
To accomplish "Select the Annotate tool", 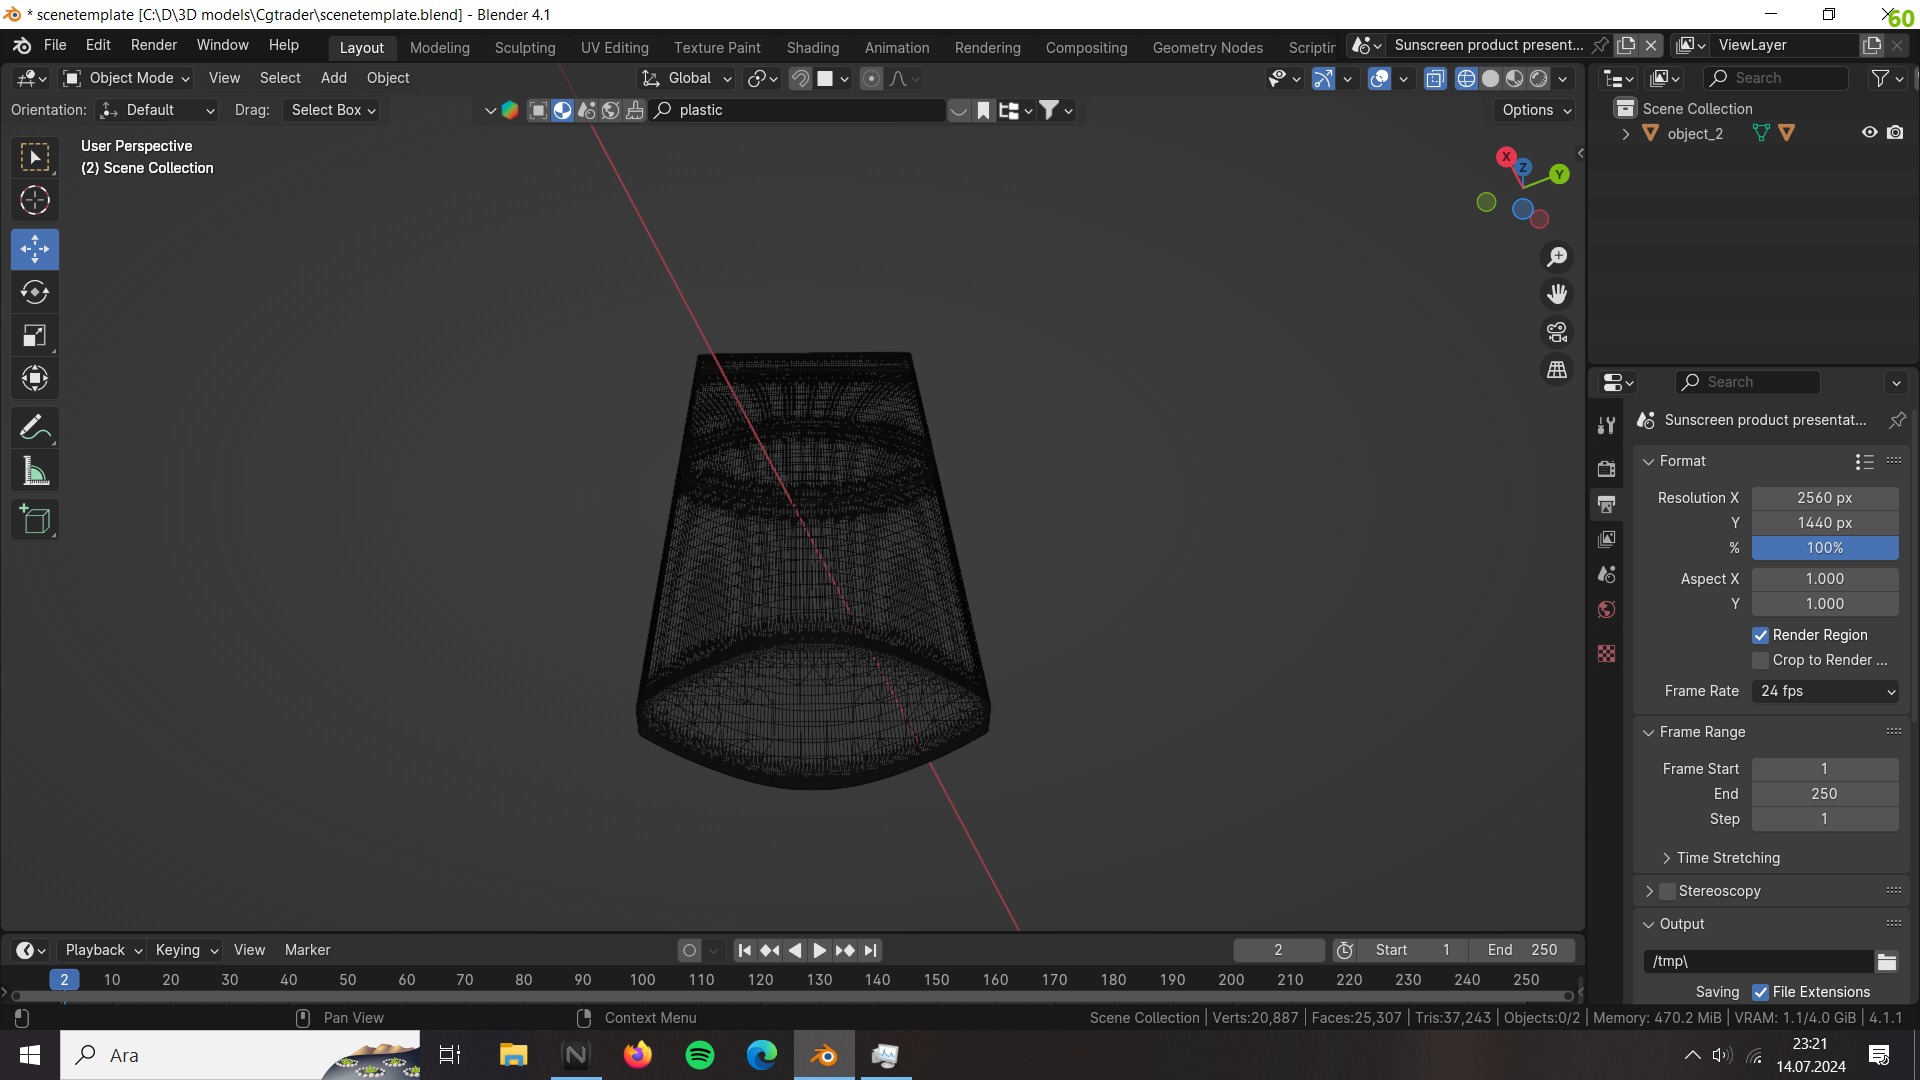I will point(35,428).
